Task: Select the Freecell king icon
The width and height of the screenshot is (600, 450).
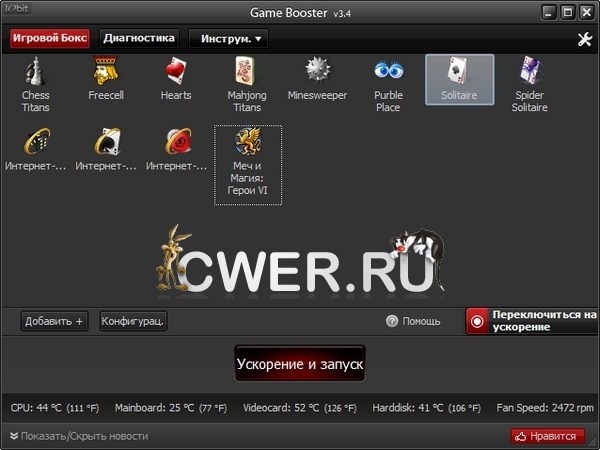Action: 106,71
